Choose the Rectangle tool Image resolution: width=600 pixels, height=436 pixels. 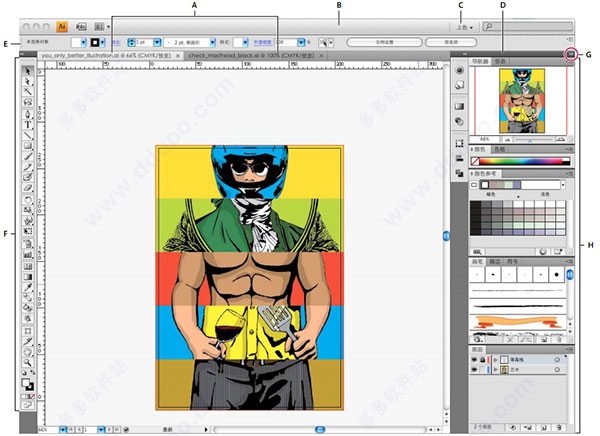click(28, 145)
